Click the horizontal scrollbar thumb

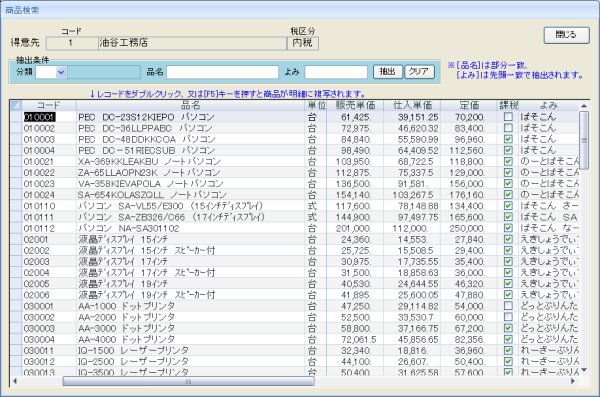tap(188, 381)
